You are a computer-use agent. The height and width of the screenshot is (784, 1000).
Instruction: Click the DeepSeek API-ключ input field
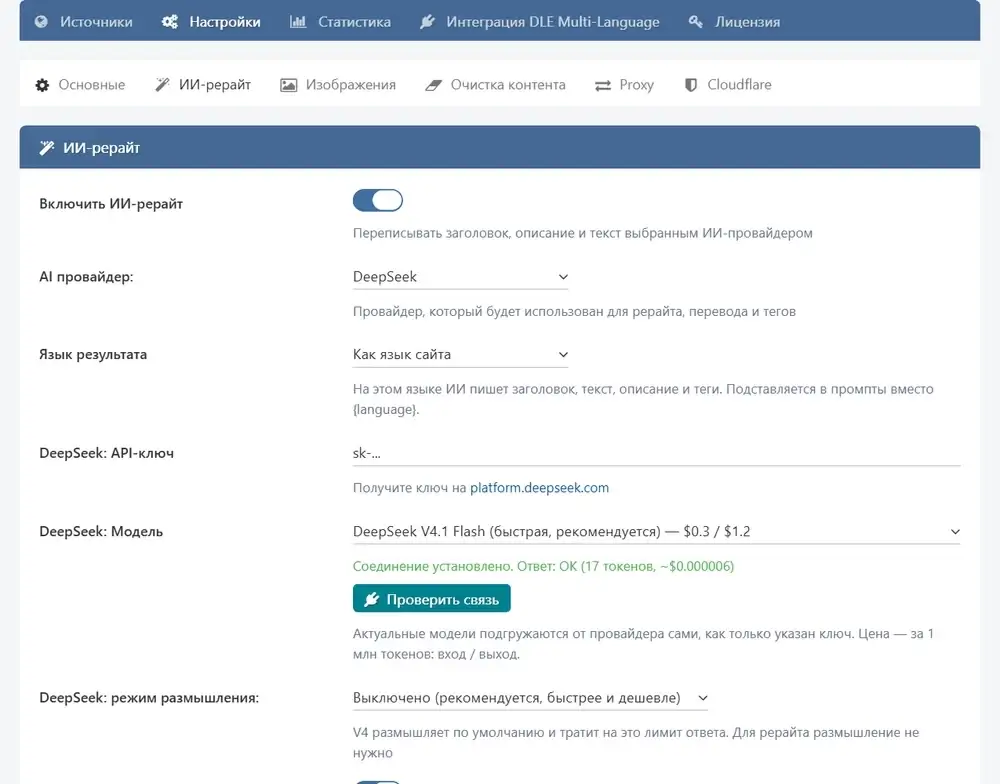(x=656, y=454)
